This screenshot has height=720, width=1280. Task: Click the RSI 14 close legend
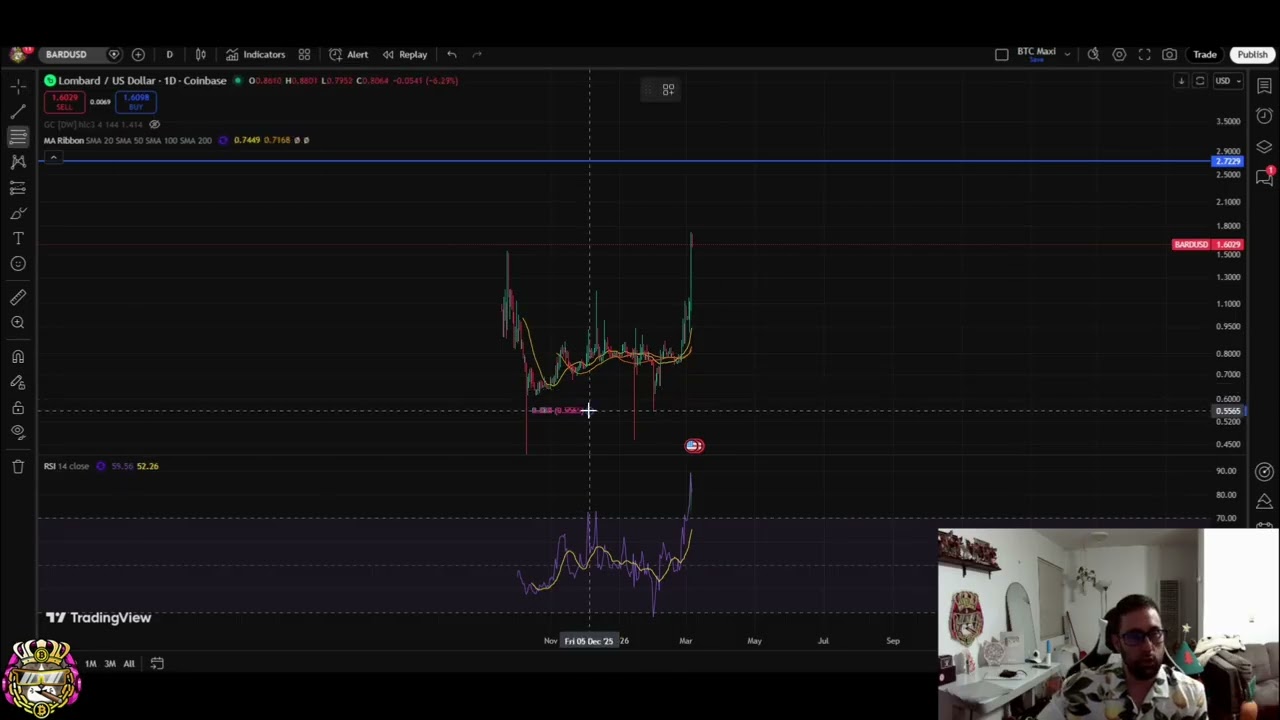tap(67, 466)
